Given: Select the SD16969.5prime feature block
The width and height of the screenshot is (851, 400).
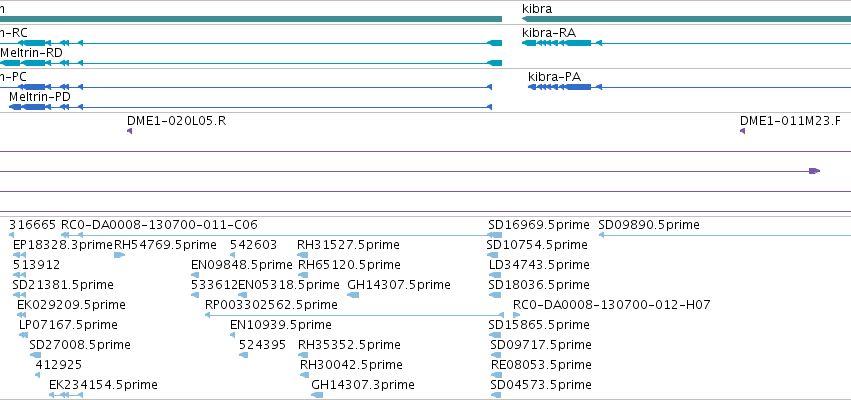Looking at the screenshot, I should pos(494,234).
